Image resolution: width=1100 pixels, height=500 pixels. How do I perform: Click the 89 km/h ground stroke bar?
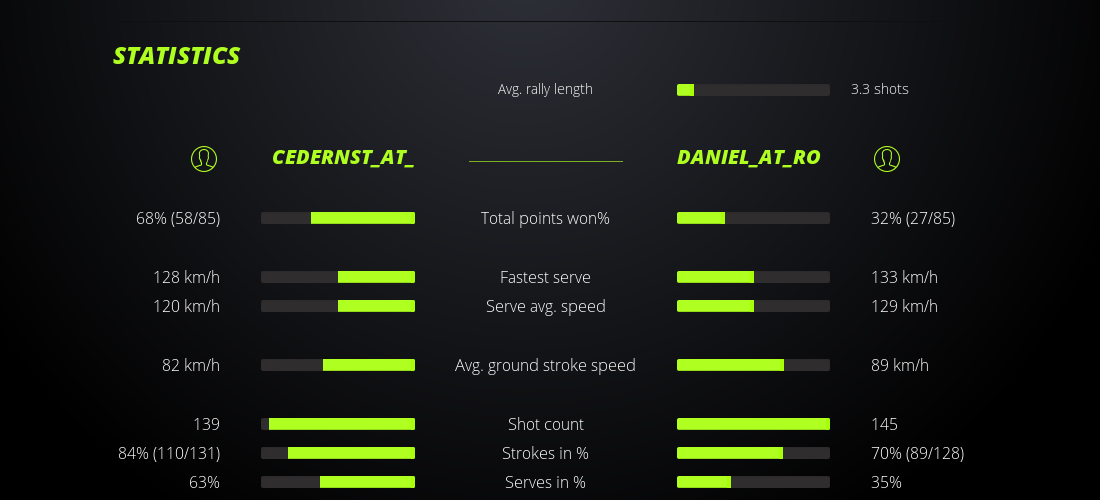pyautogui.click(x=753, y=365)
